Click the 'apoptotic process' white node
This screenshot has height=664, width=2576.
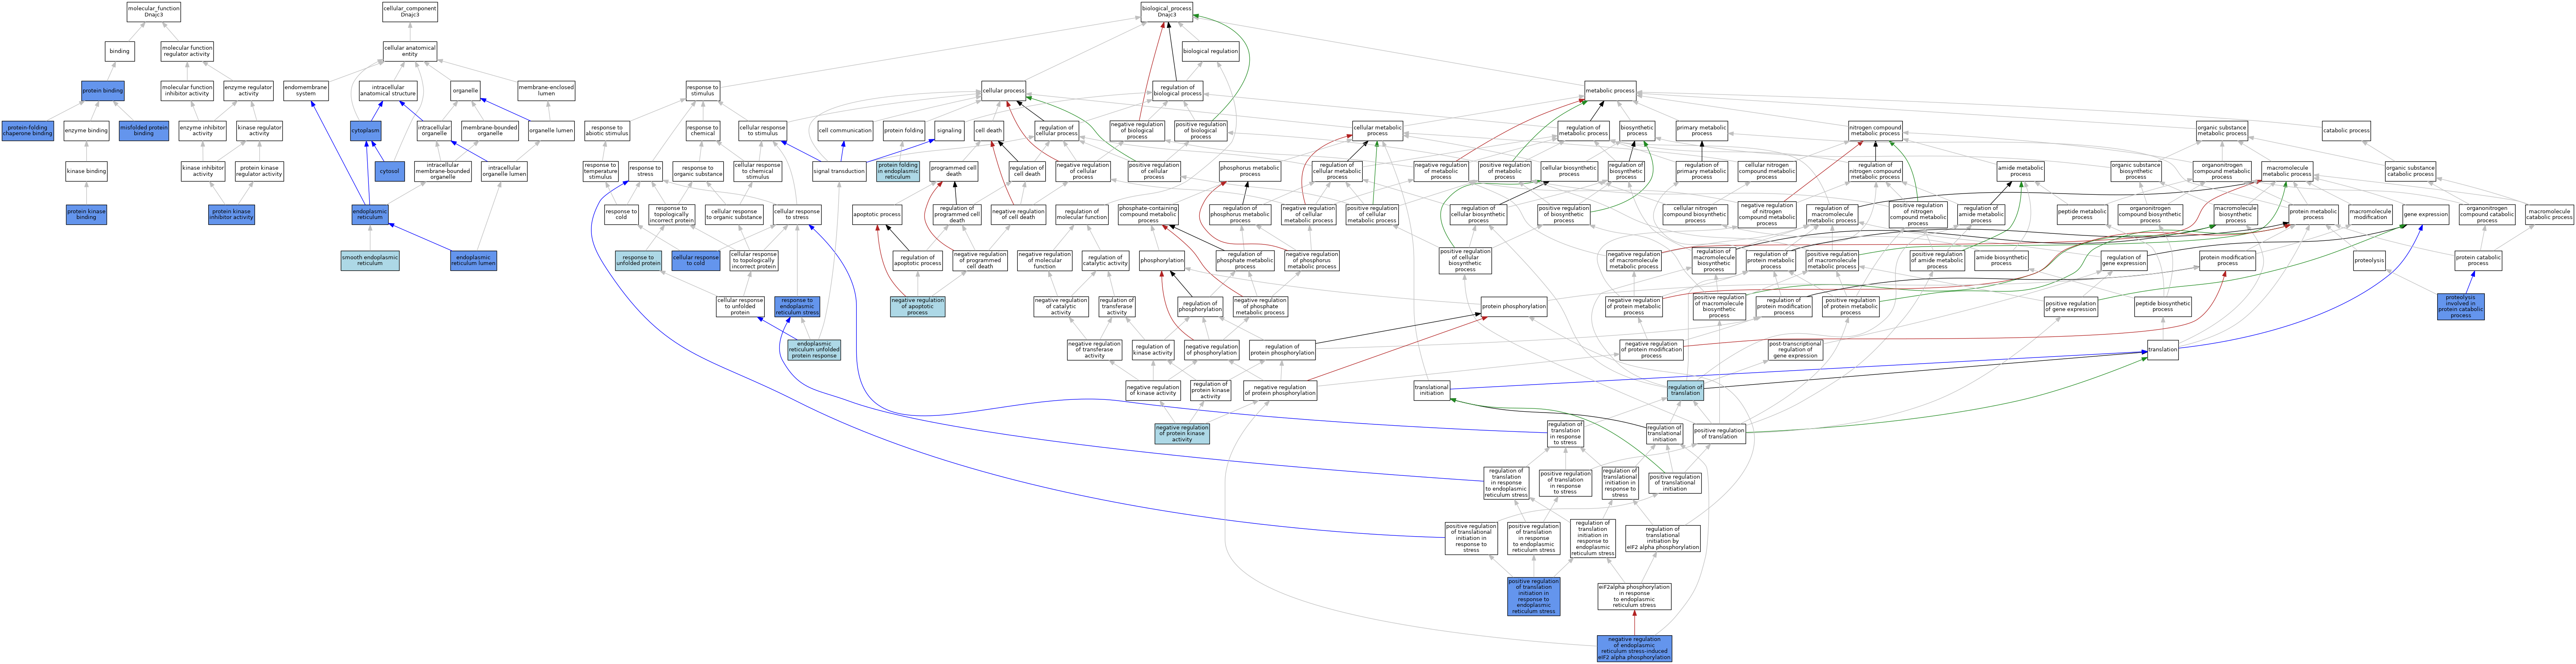click(877, 214)
